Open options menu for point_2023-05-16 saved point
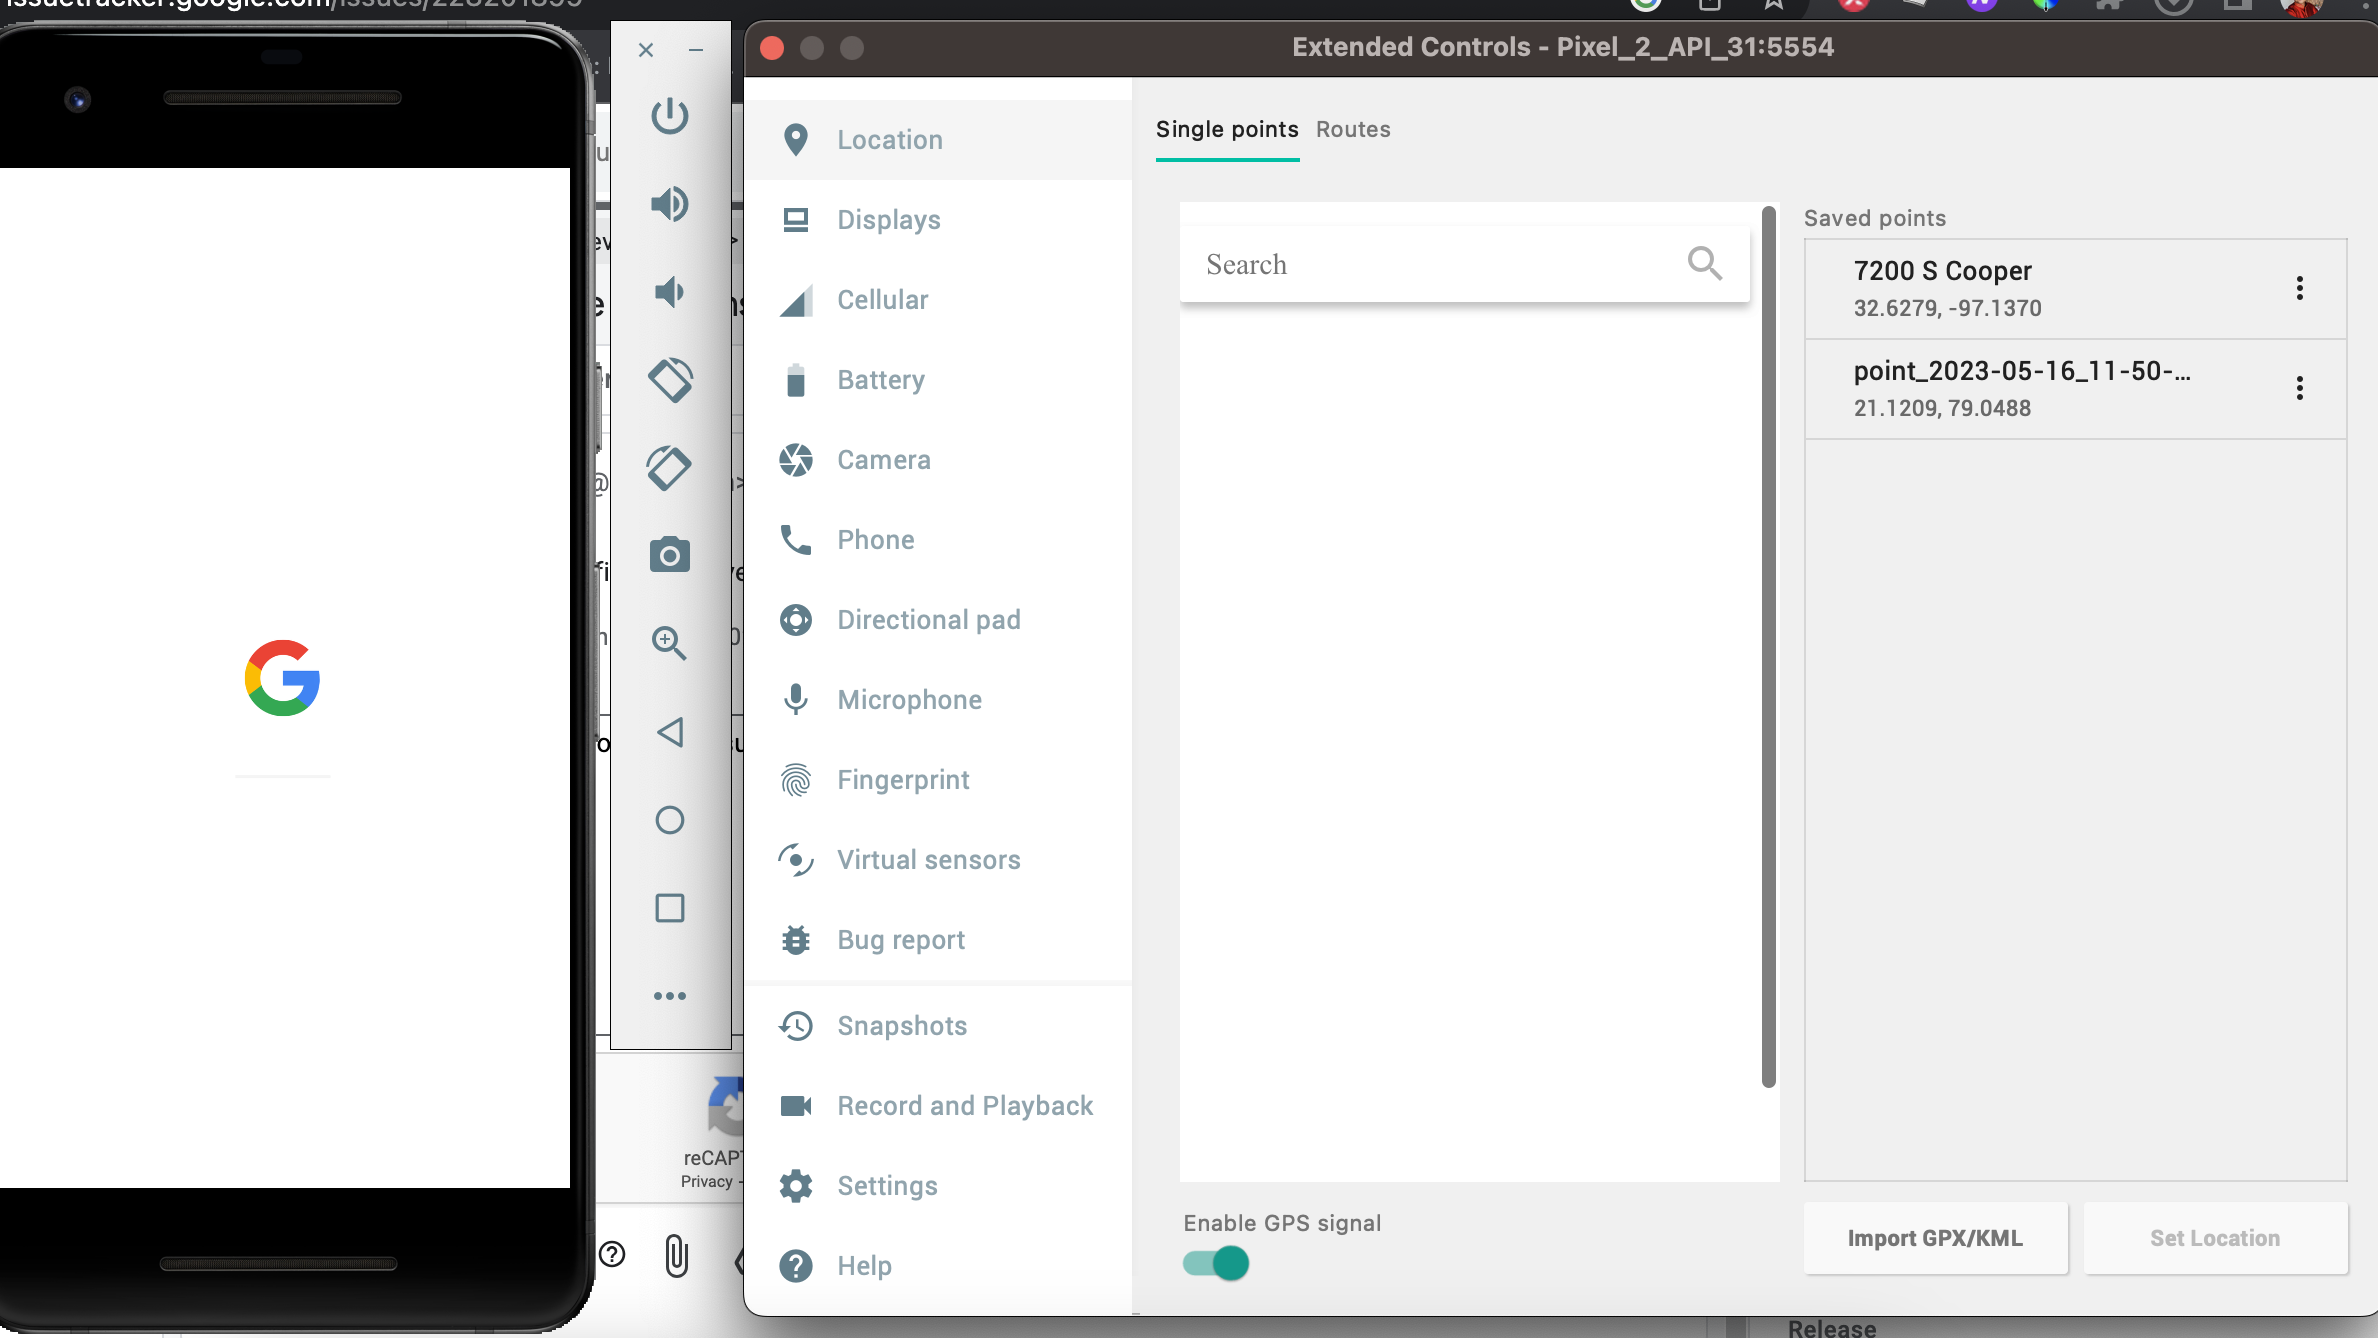The width and height of the screenshot is (2378, 1338). [x=2299, y=388]
